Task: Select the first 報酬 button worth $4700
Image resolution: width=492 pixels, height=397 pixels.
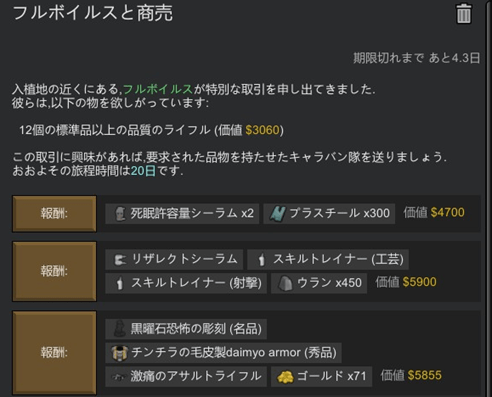Action: [x=54, y=214]
